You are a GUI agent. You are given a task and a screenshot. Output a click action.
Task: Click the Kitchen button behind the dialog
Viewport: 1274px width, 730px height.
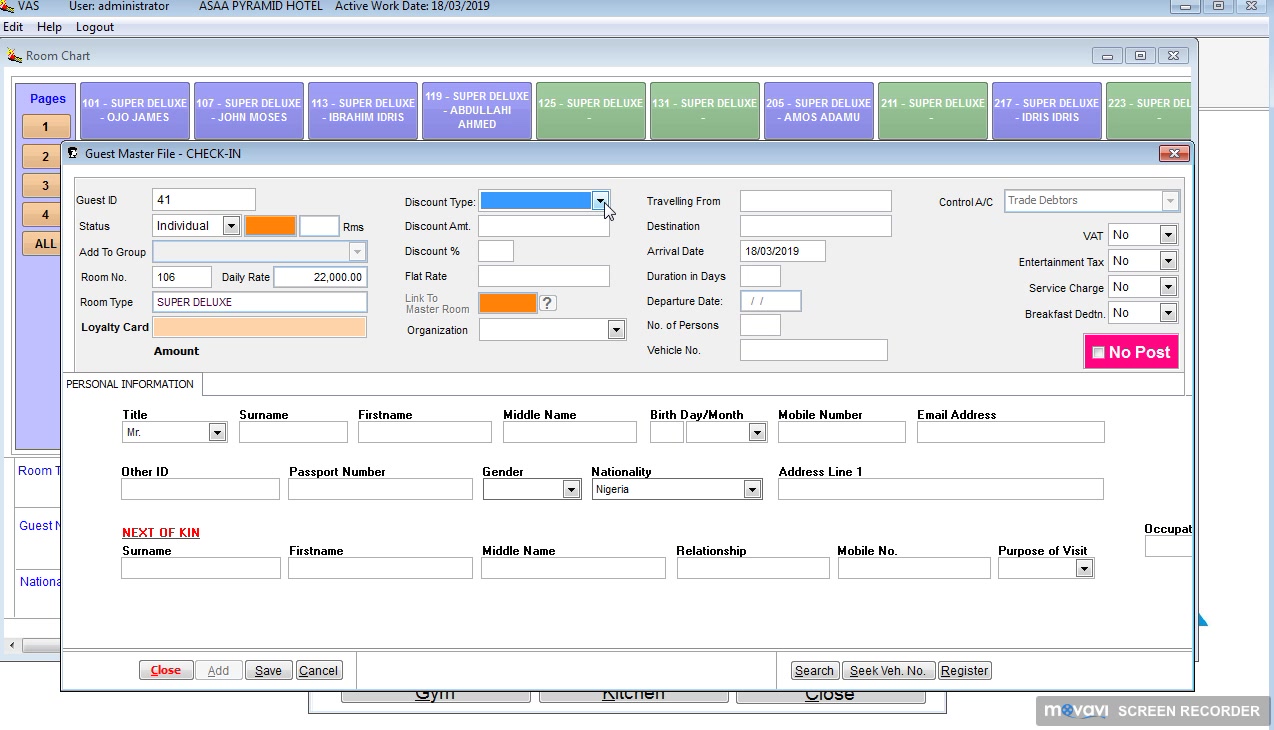coord(633,695)
